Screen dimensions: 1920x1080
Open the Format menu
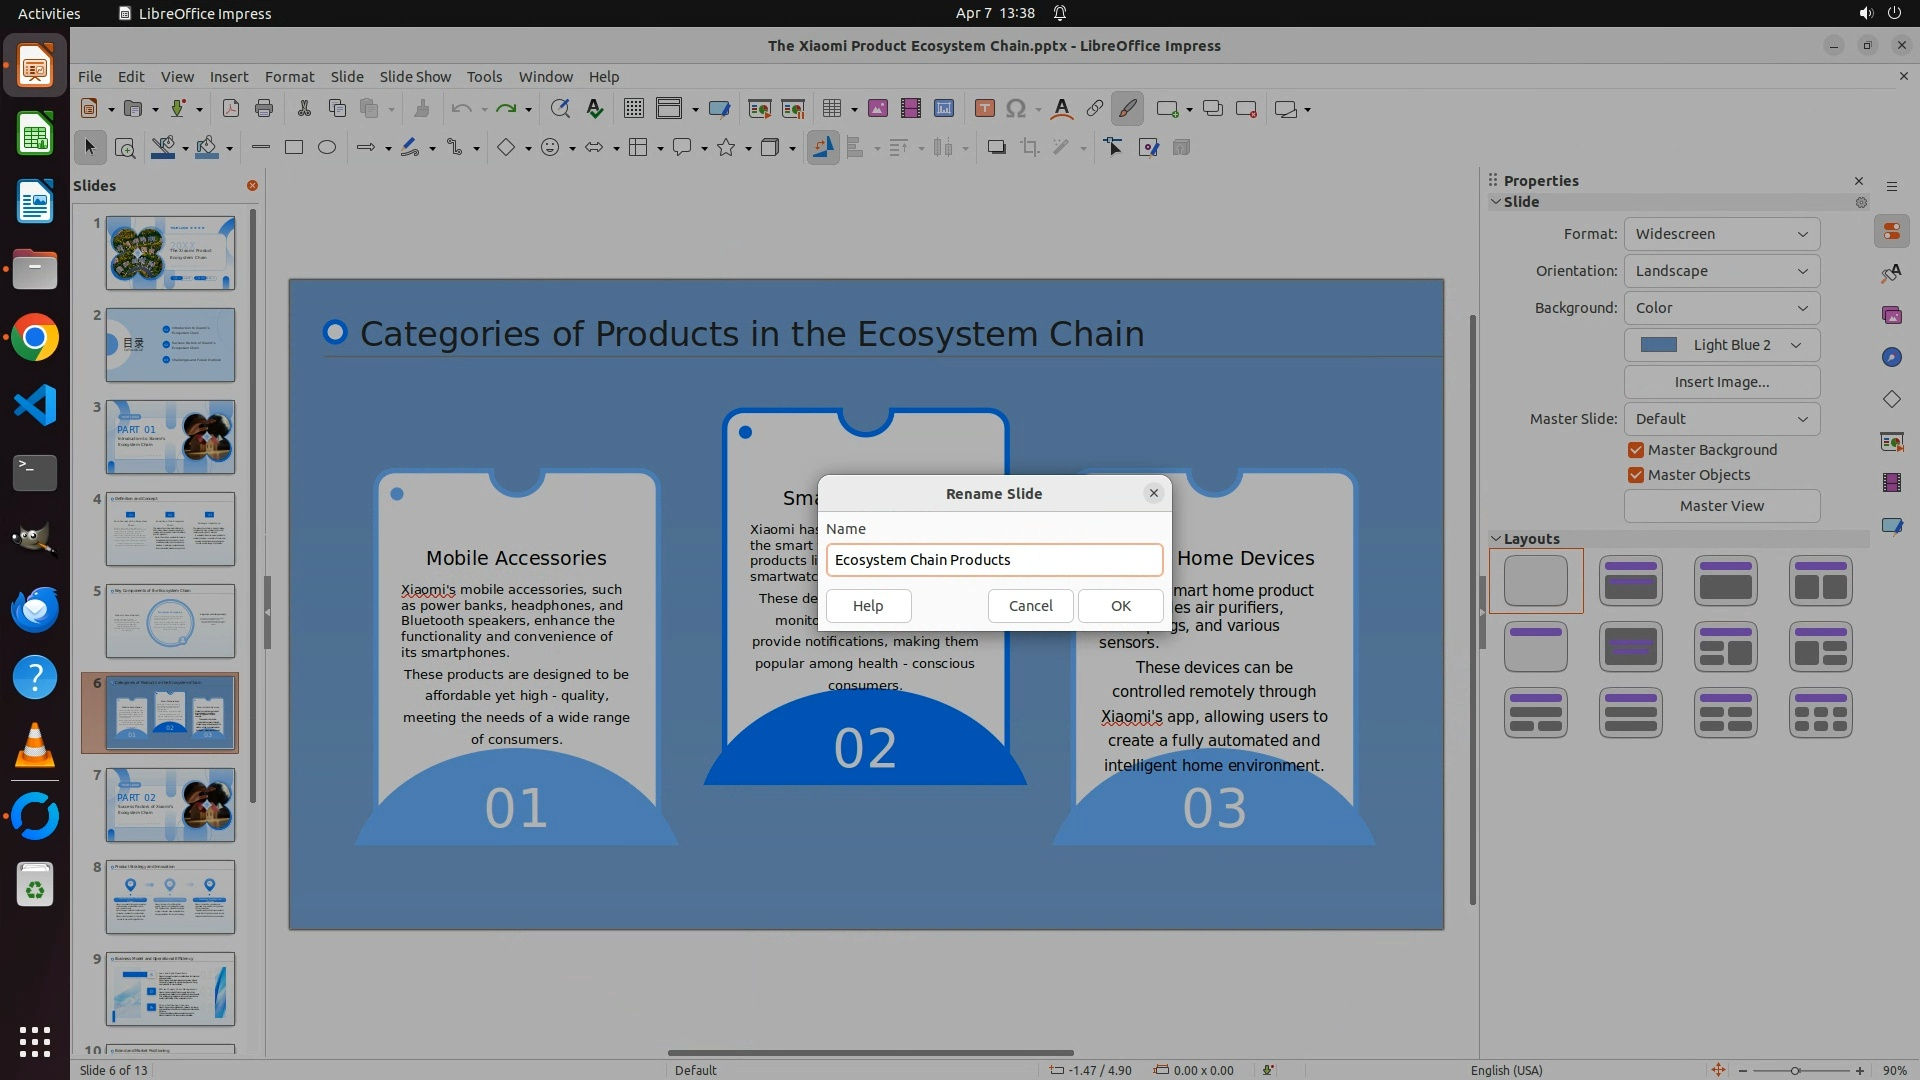(x=289, y=77)
